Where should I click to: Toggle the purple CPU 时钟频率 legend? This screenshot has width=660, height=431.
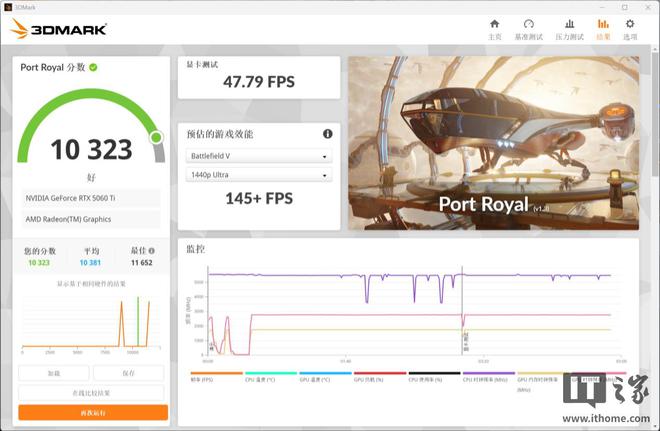(489, 376)
